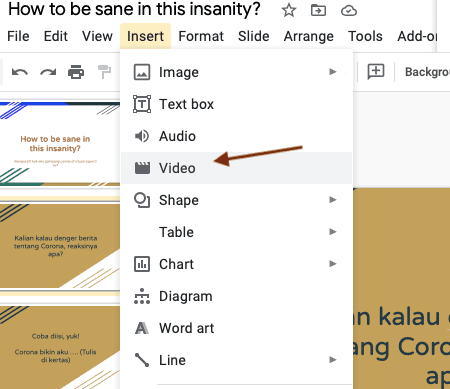Viewport: 450px width, 389px height.
Task: Open the Edit menu
Action: point(56,36)
